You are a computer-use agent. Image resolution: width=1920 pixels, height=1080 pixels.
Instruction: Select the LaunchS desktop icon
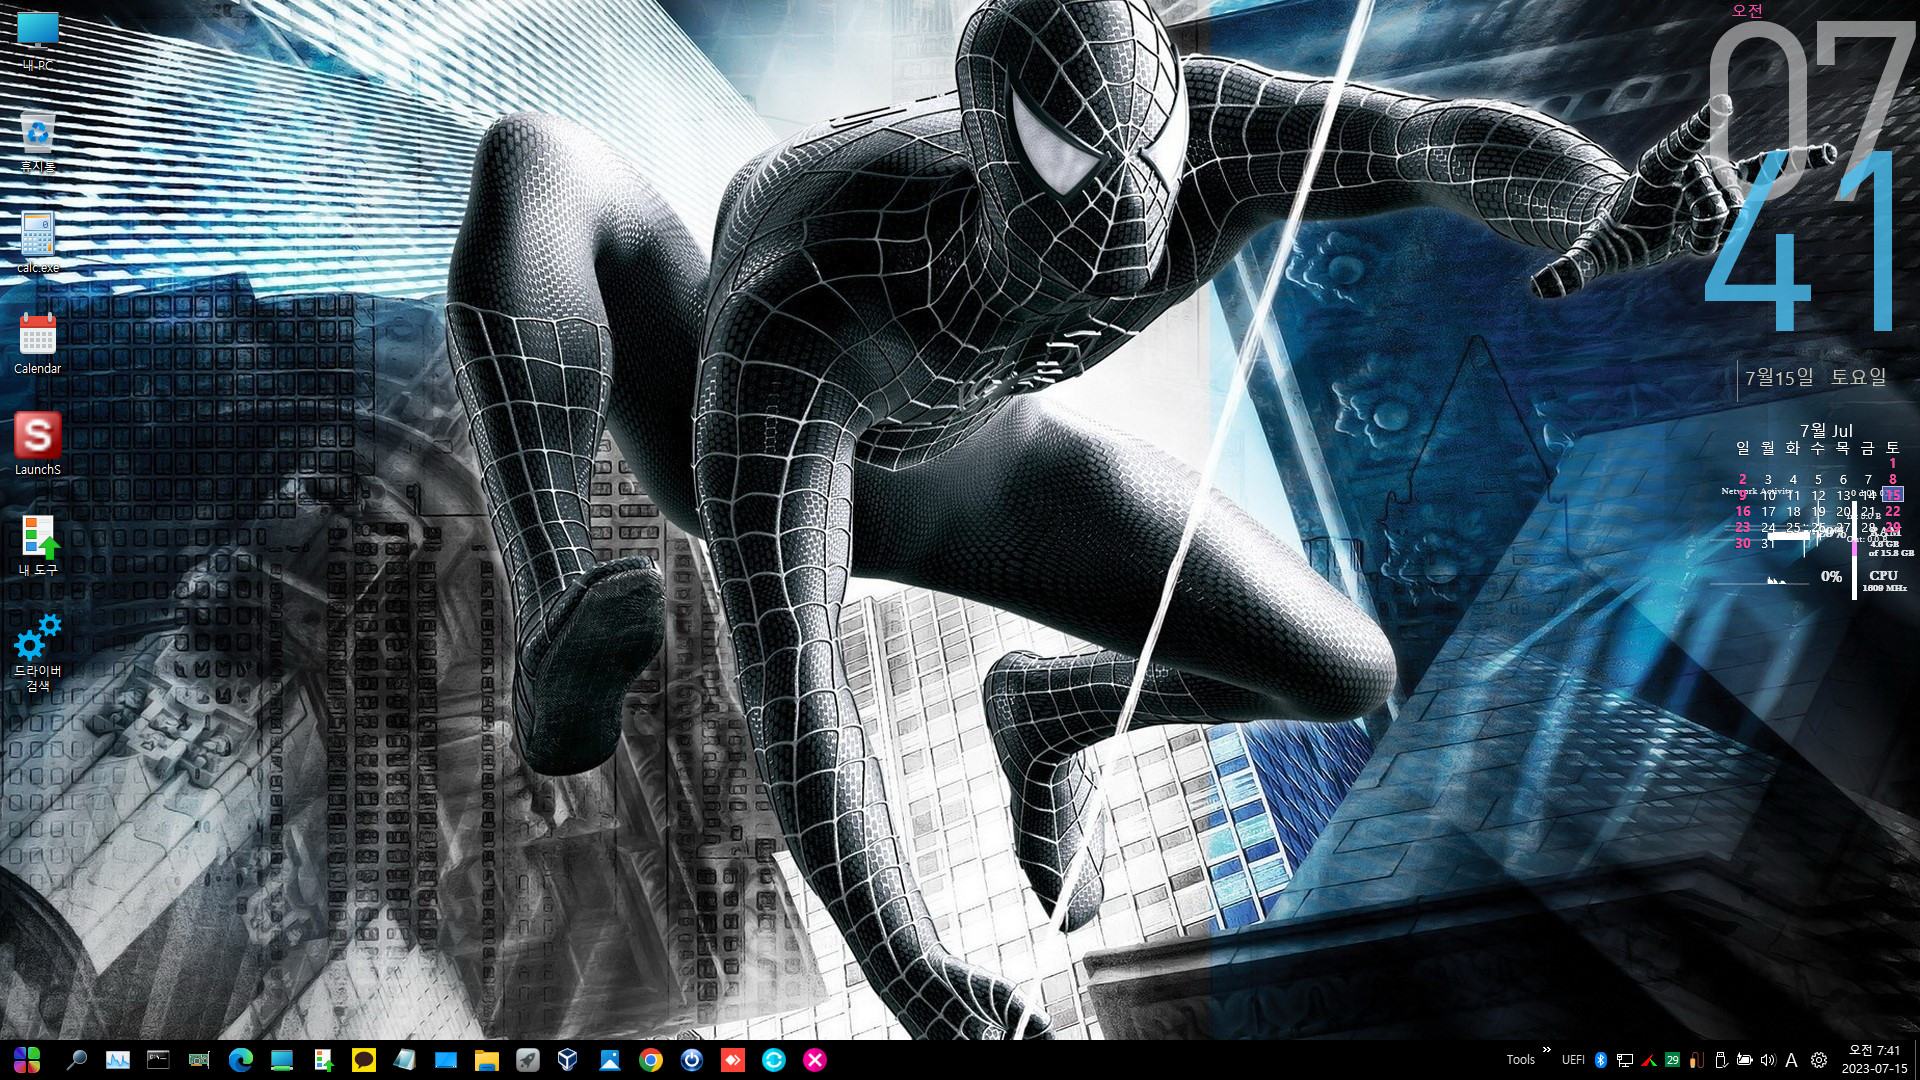click(38, 445)
